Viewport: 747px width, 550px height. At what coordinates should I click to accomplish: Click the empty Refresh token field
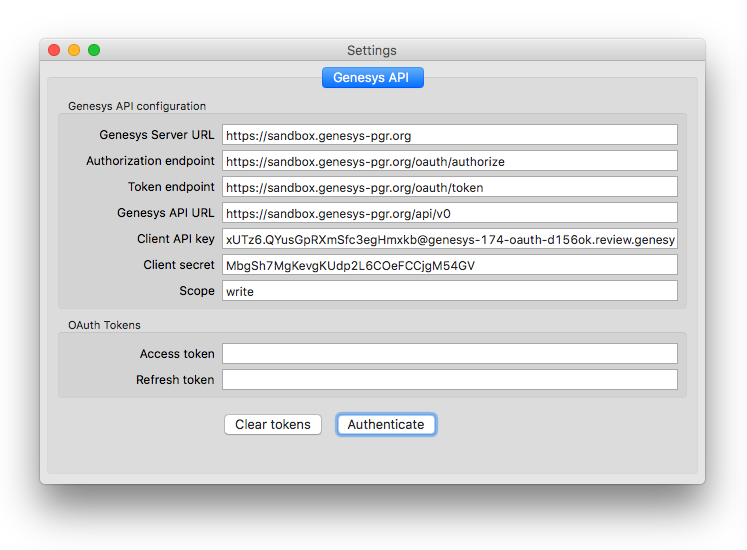click(x=450, y=380)
